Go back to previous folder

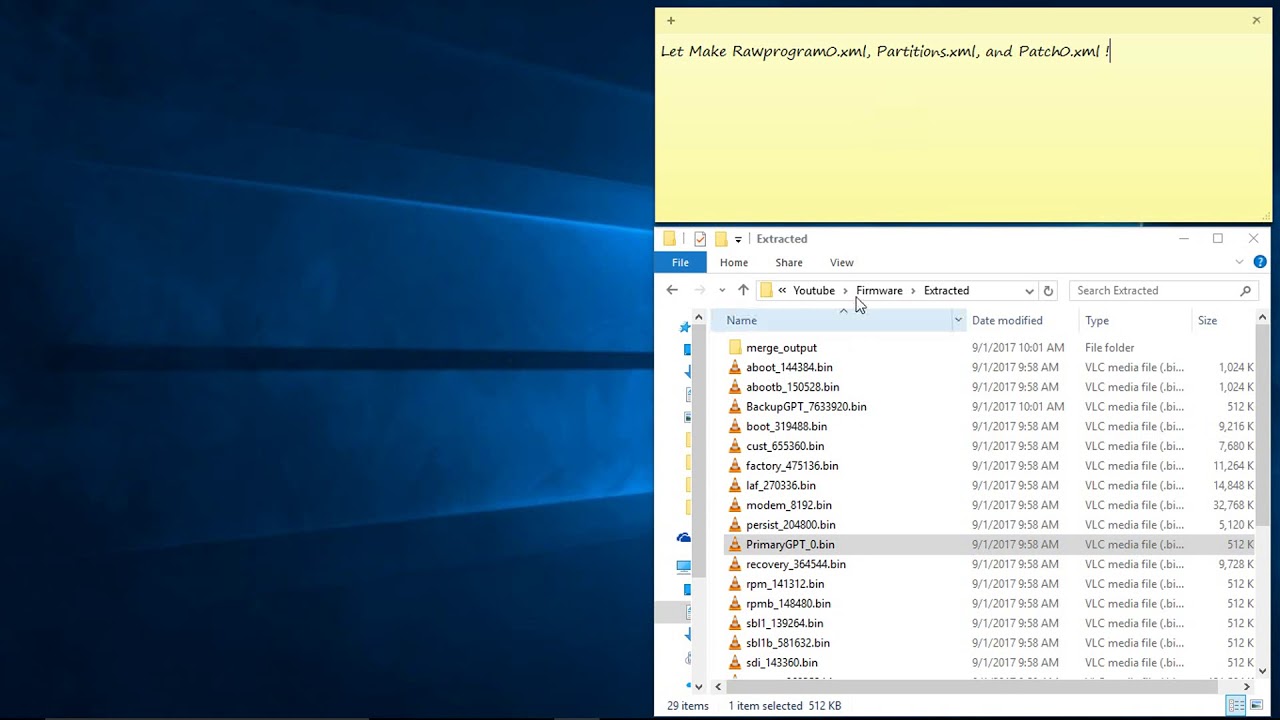tap(672, 290)
